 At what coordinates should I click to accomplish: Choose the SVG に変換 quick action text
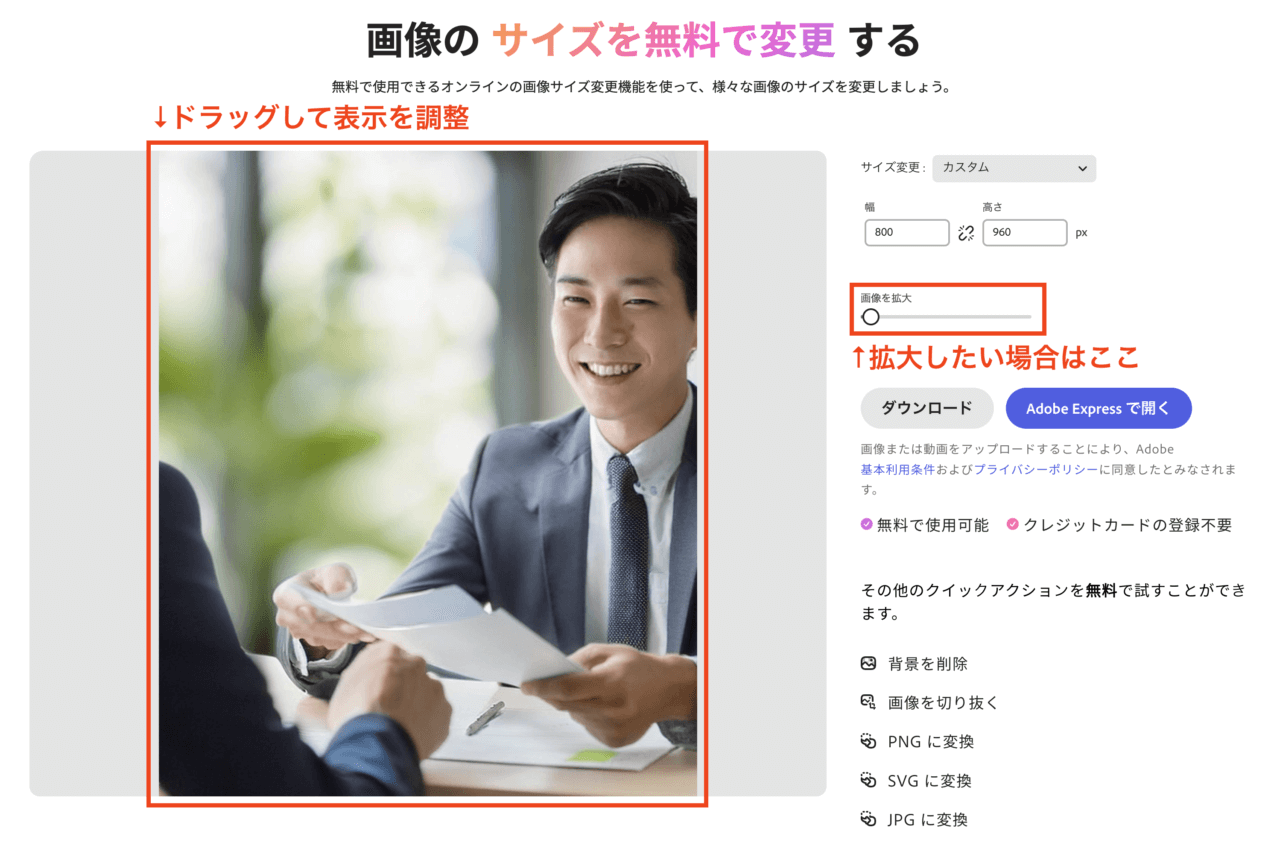pyautogui.click(x=930, y=781)
